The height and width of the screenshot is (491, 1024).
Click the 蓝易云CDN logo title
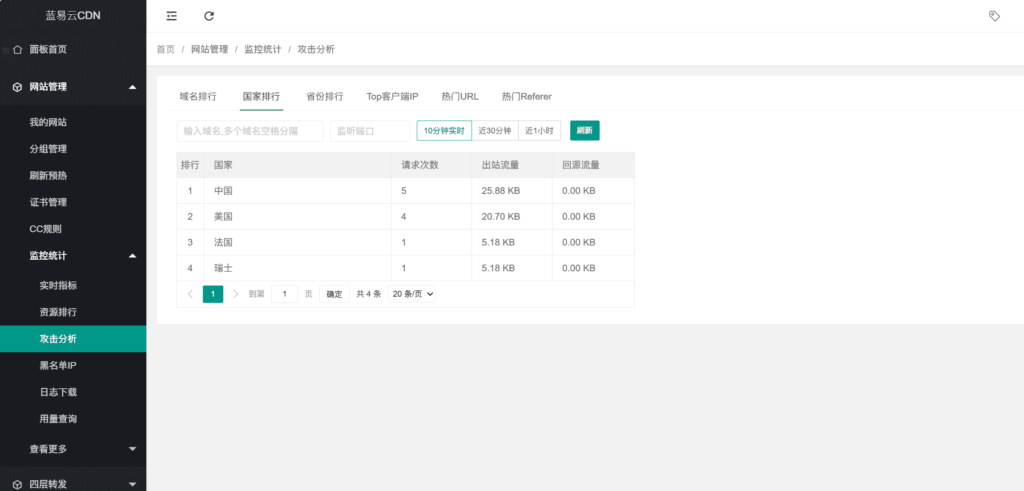coord(73,16)
